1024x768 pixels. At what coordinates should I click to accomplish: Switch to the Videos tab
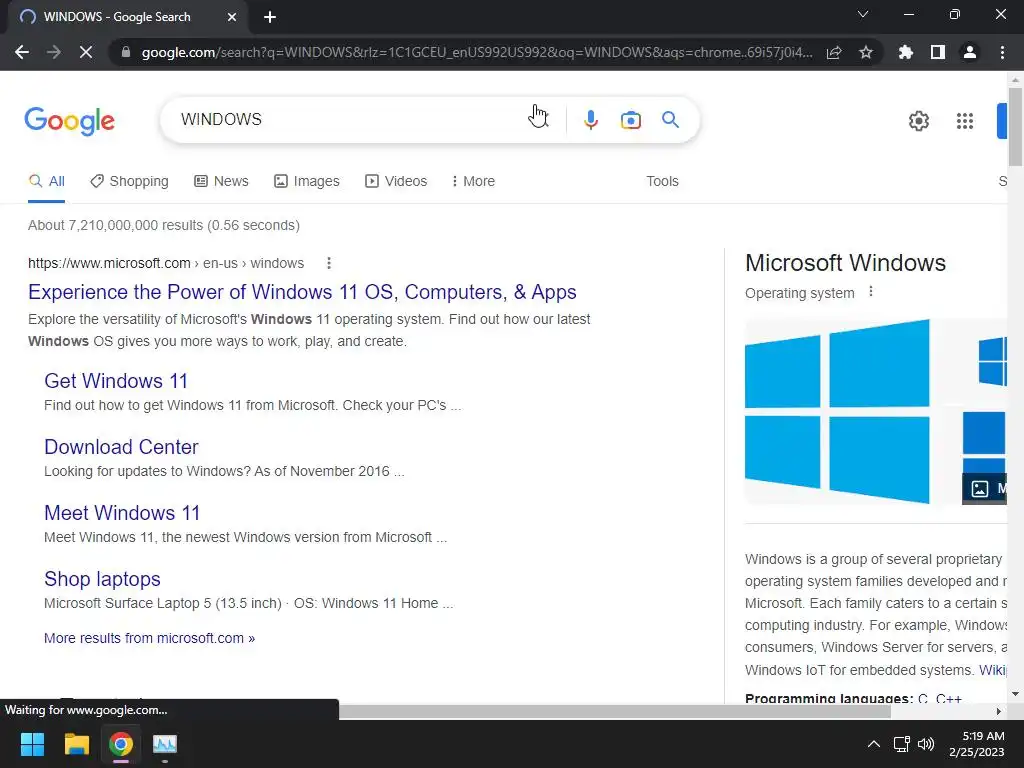tap(396, 182)
